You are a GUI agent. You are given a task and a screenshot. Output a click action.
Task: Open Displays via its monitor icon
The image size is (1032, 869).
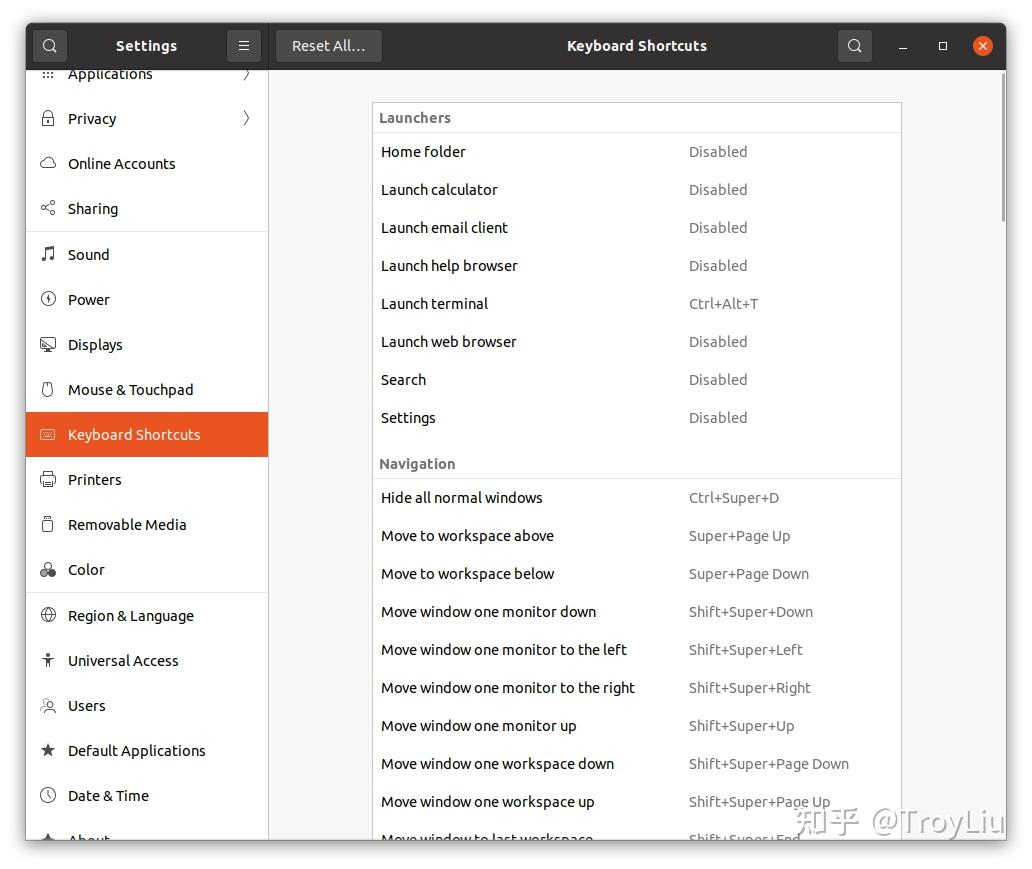click(x=48, y=344)
